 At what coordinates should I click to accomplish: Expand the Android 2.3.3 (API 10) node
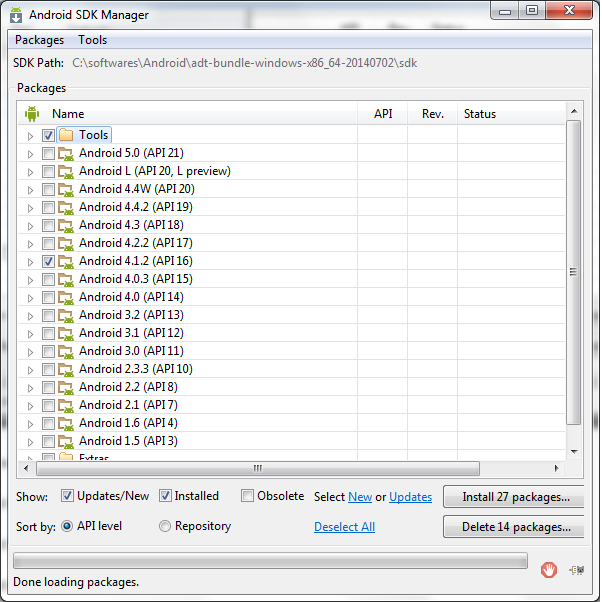(30, 370)
